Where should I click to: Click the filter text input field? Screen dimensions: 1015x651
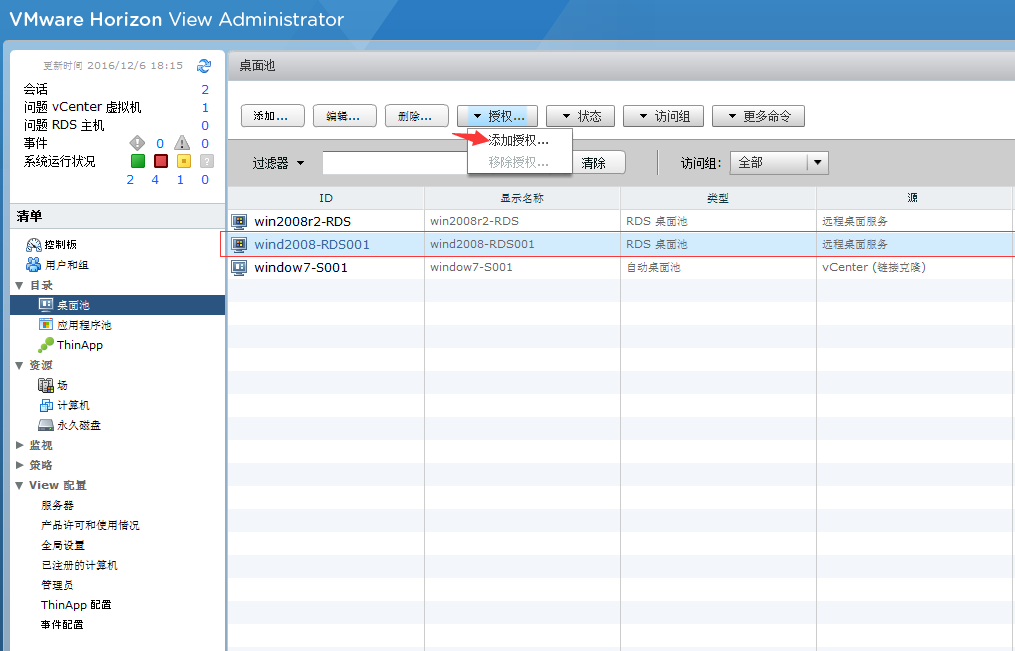395,162
